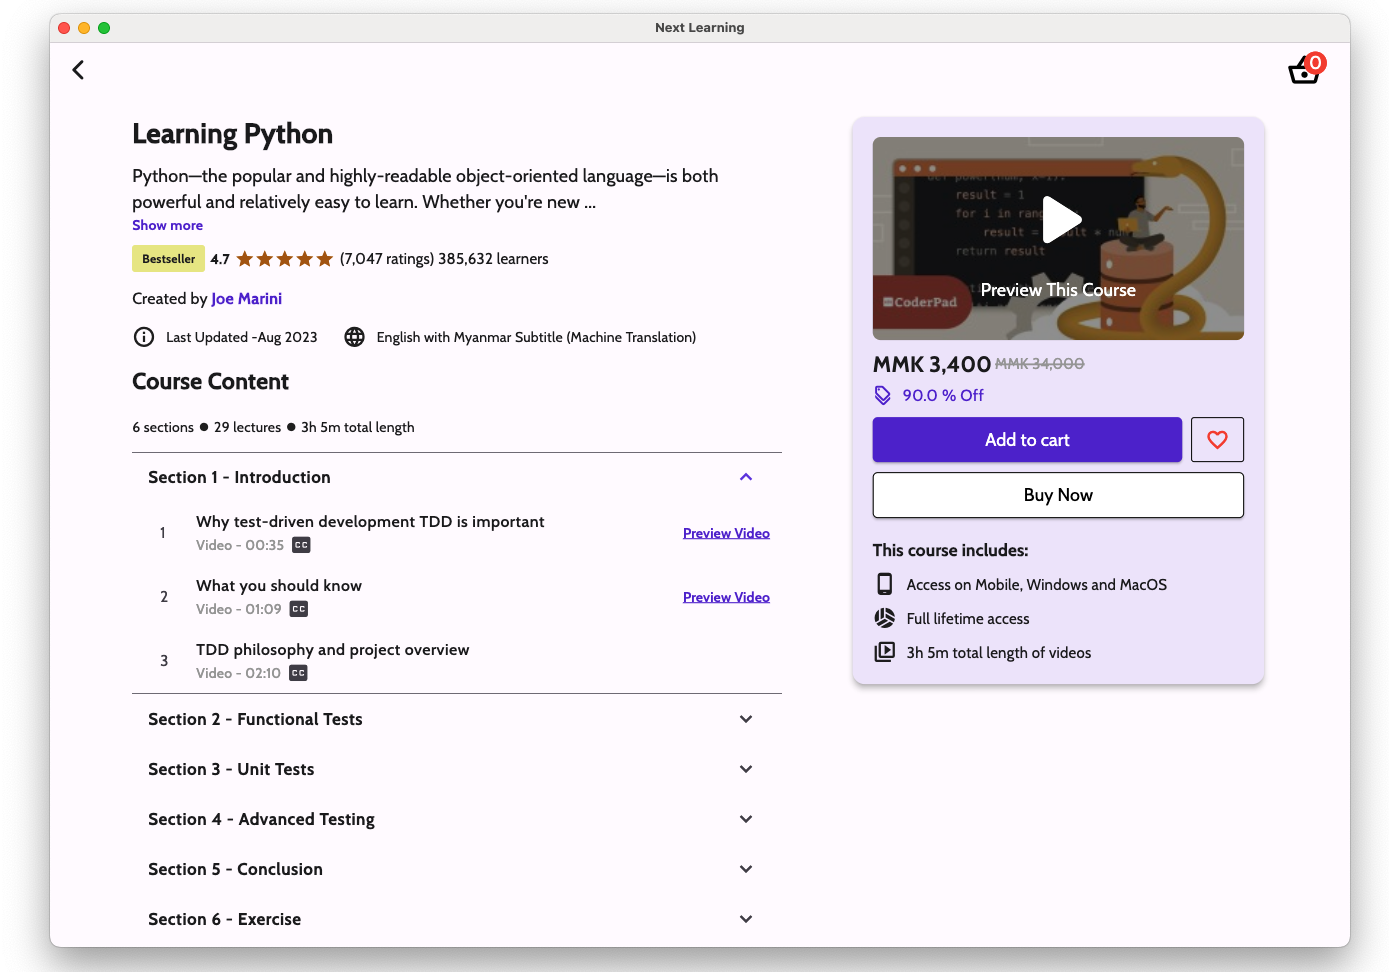Click the info icon beside Last Updated
Screen dimensions: 1389x972
(144, 337)
